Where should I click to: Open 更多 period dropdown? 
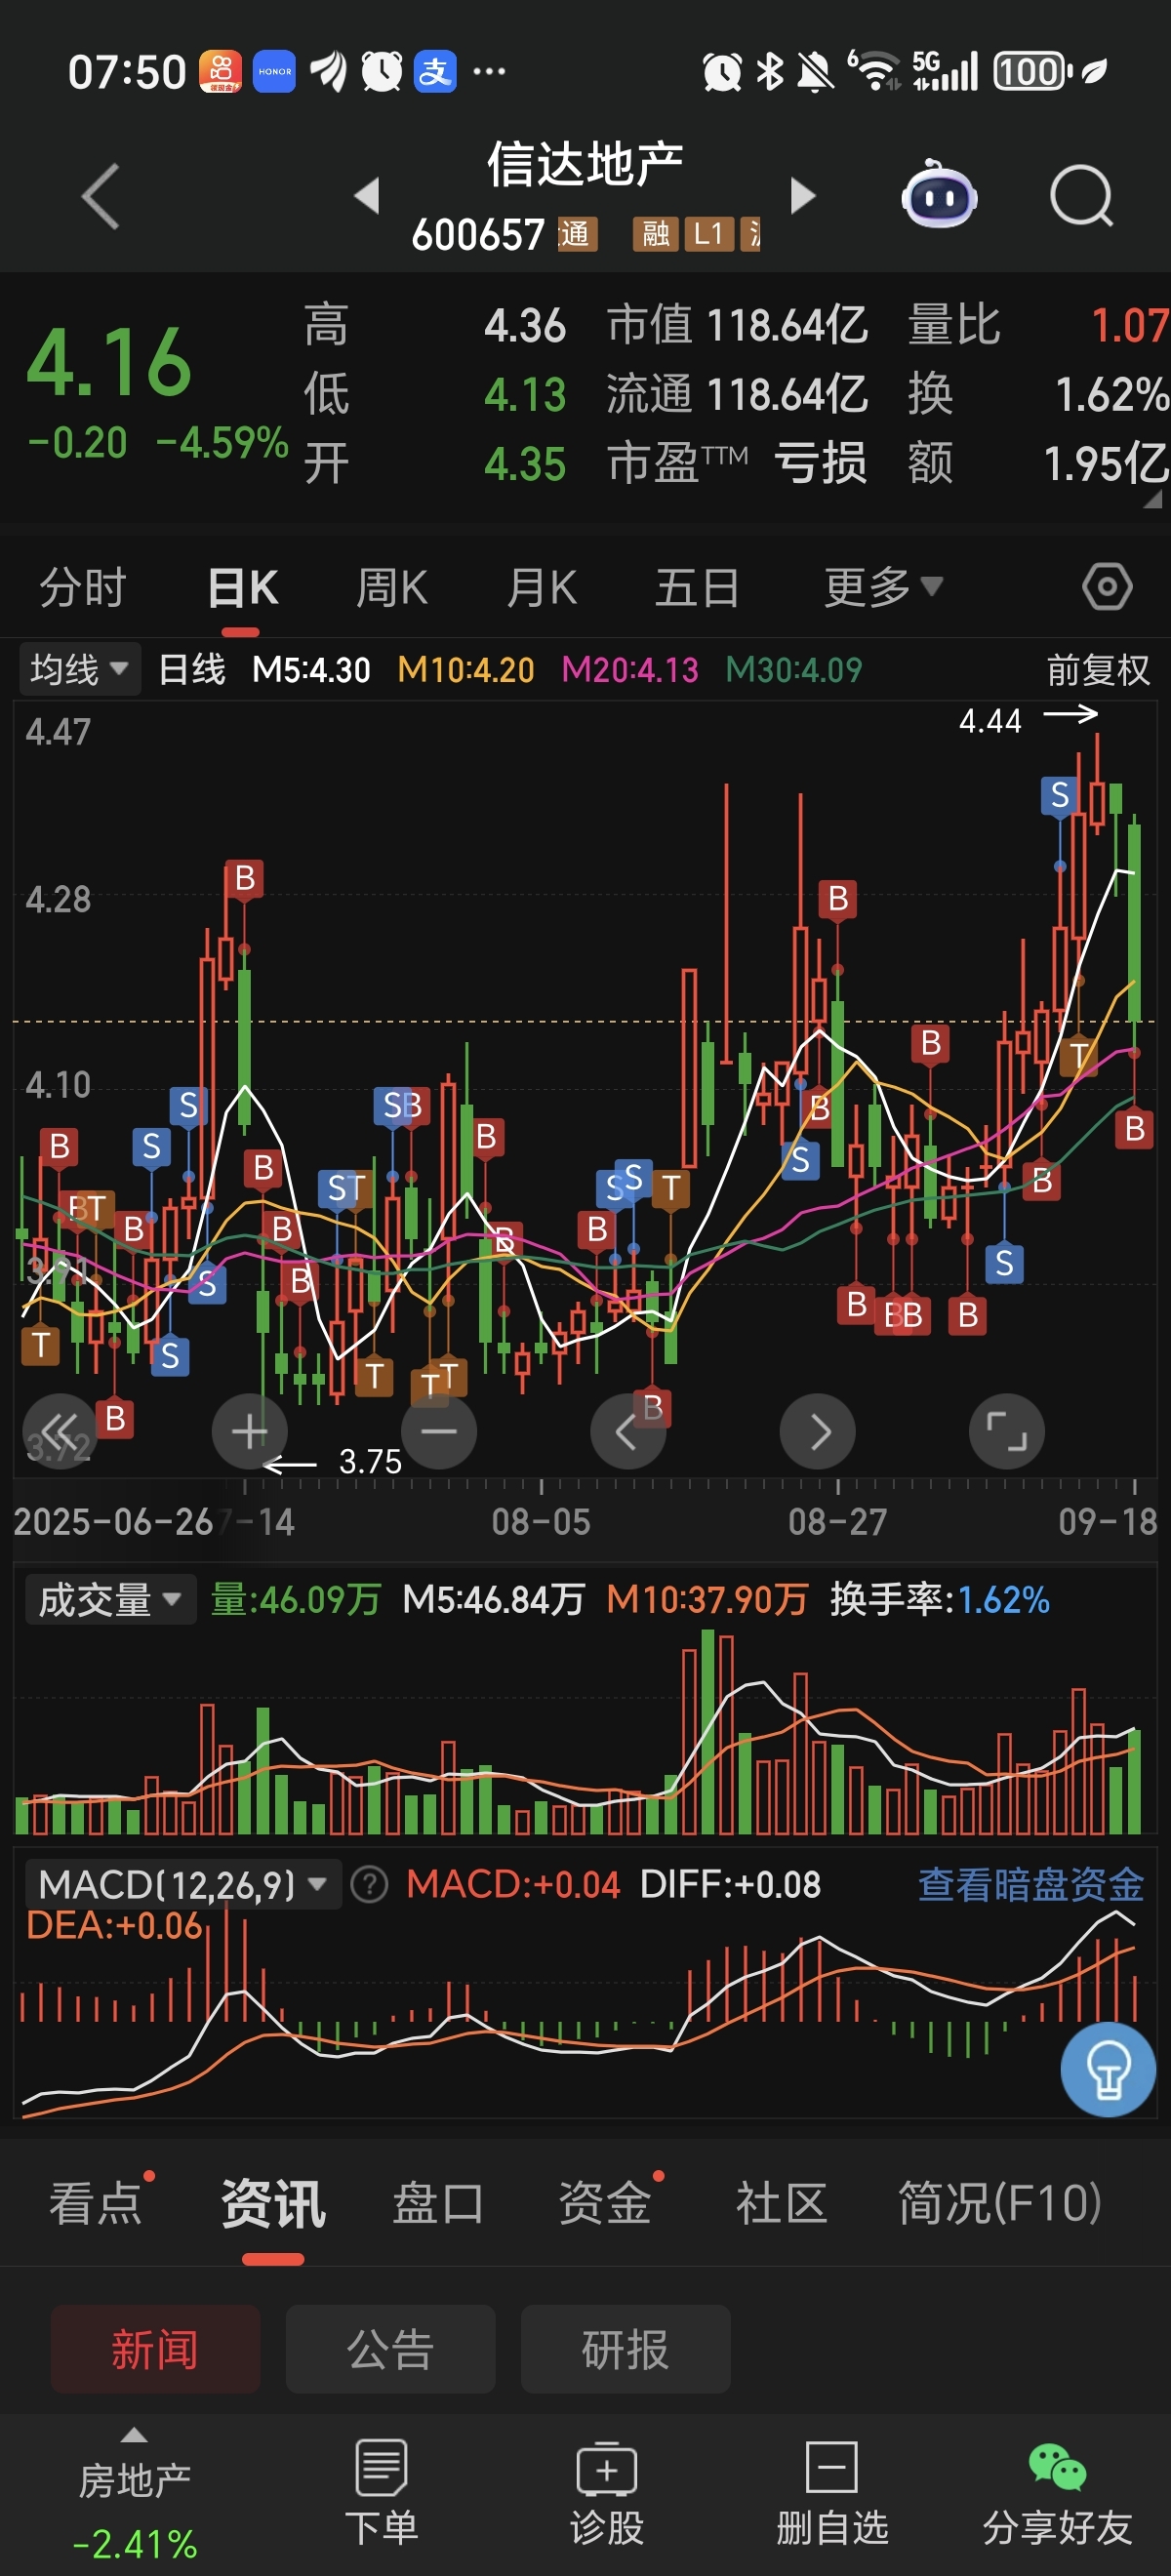pyautogui.click(x=882, y=587)
